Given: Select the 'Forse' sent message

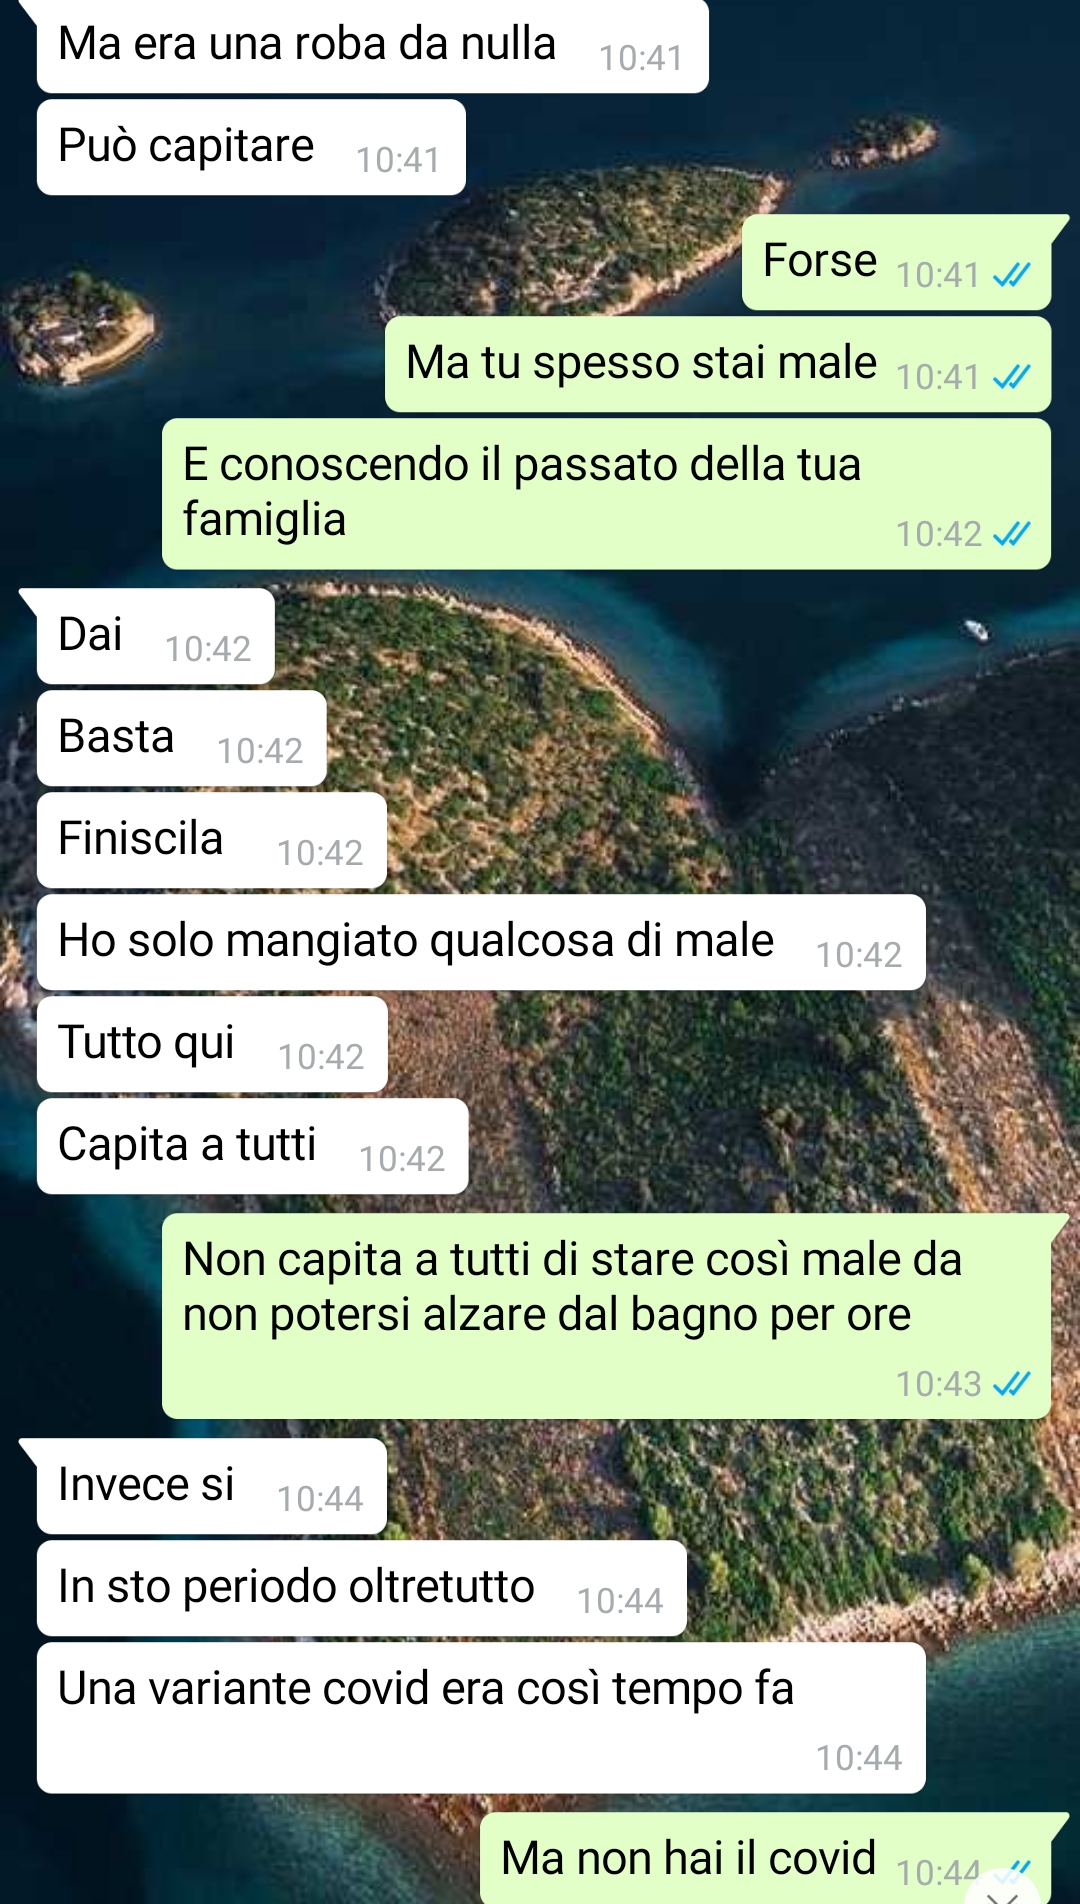Looking at the screenshot, I should pyautogui.click(x=896, y=262).
